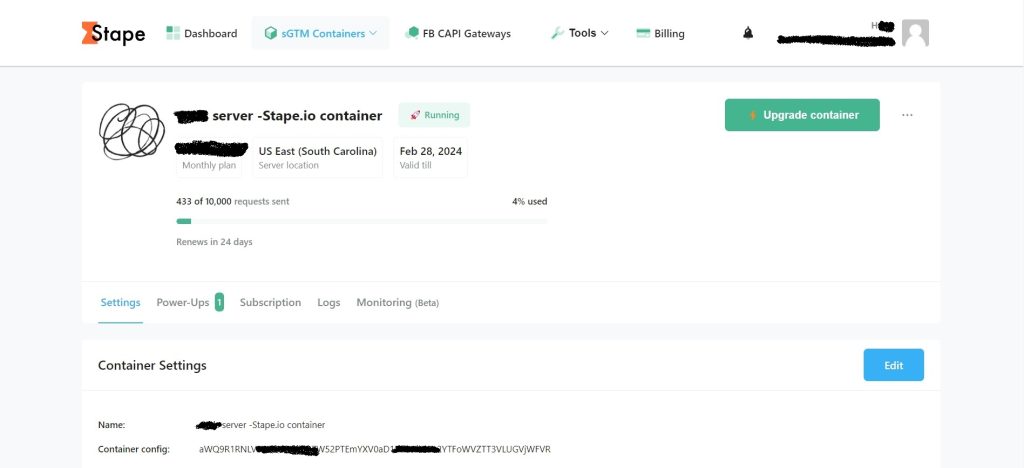Click the Edit container settings button
Image resolution: width=1024 pixels, height=468 pixels.
pyautogui.click(x=893, y=365)
